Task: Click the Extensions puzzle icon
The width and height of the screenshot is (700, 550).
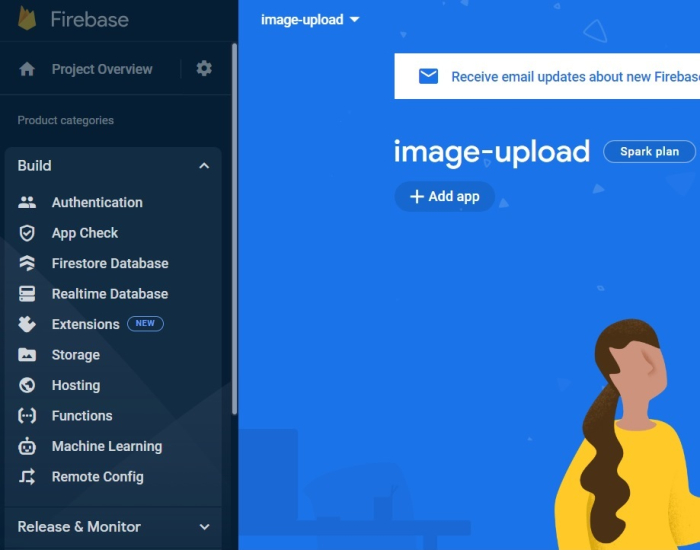Action: click(x=28, y=325)
